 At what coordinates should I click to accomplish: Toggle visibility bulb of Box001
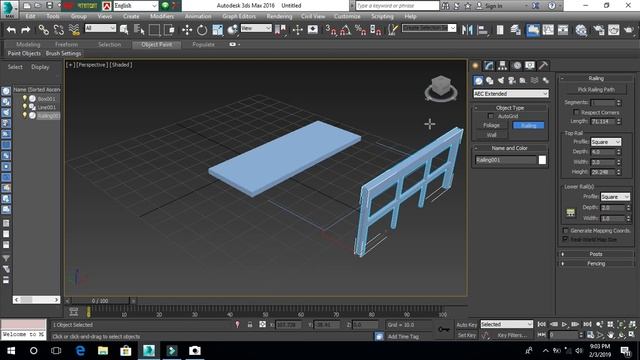(x=24, y=98)
